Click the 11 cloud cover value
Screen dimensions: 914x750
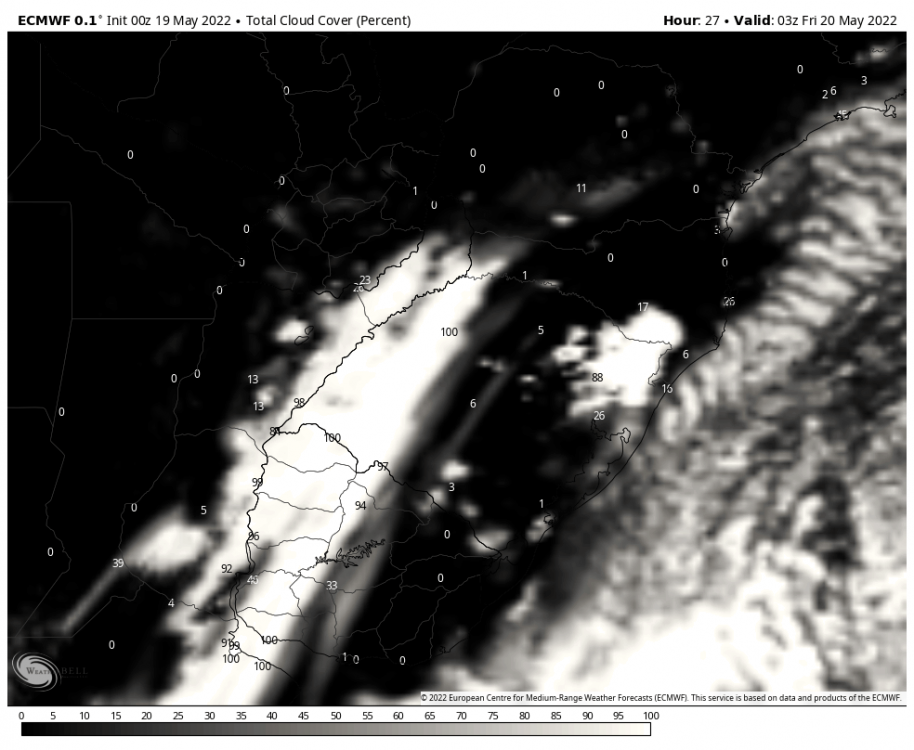coord(581,188)
